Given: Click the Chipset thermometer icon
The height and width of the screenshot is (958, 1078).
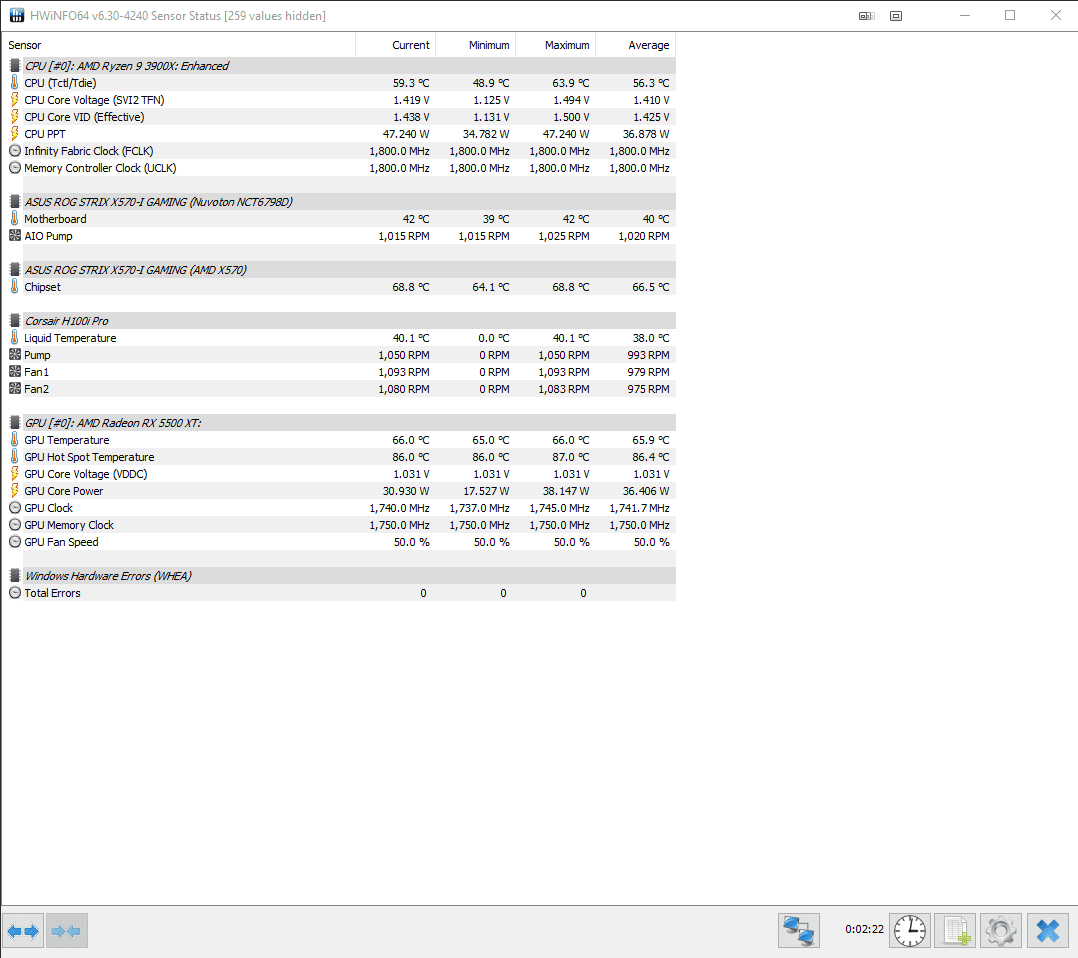Looking at the screenshot, I should (14, 287).
